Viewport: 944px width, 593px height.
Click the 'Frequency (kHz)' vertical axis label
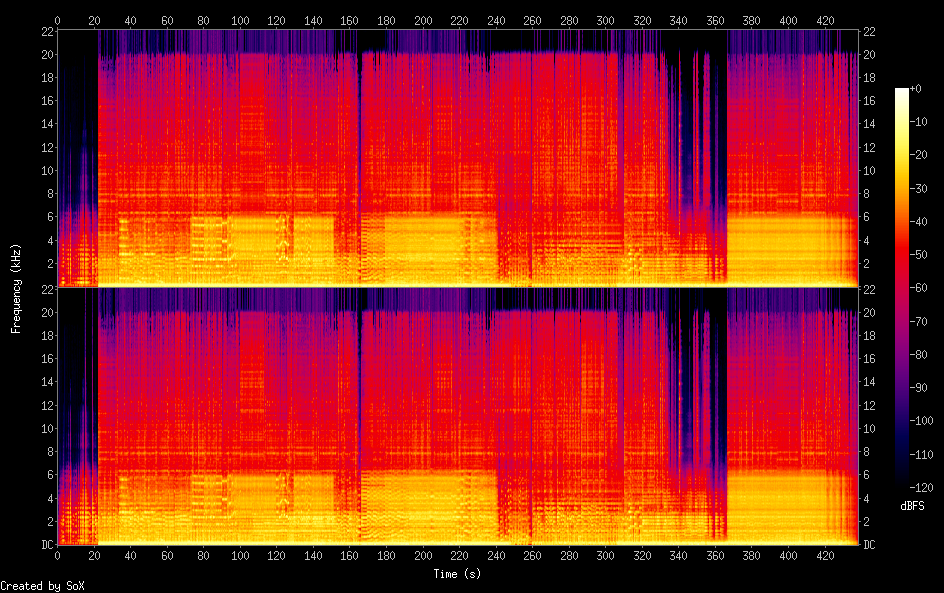(16, 288)
